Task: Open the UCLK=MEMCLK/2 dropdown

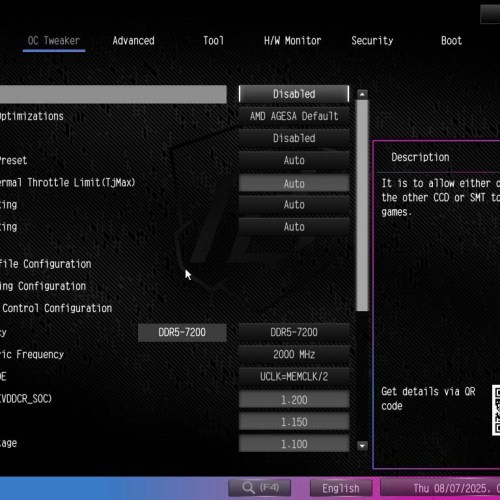Action: point(294,377)
